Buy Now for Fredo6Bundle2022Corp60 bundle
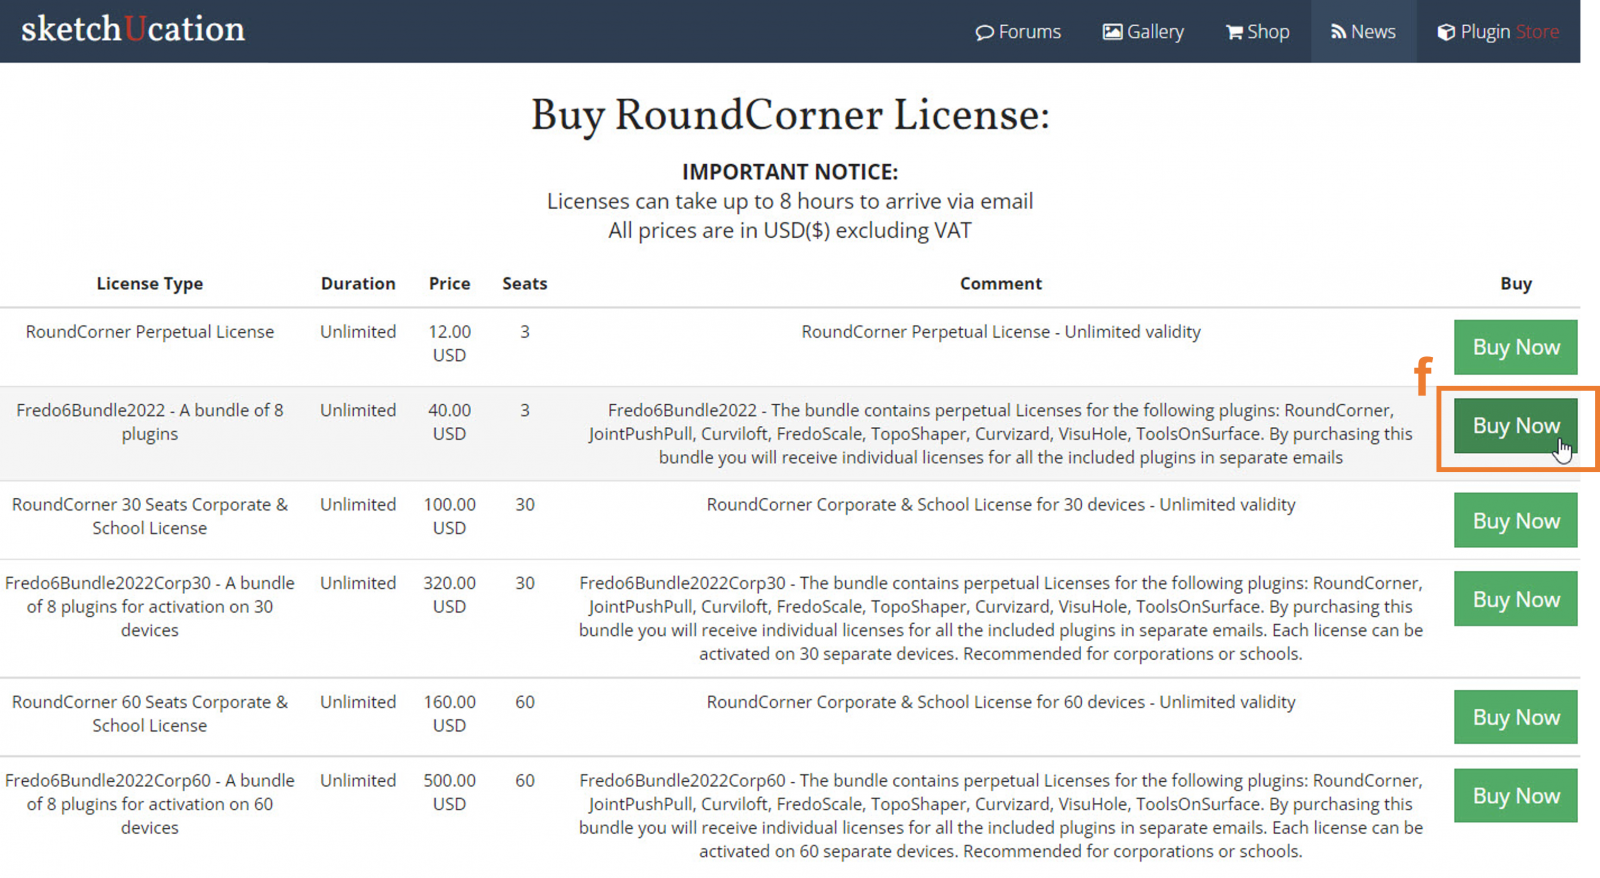1600x878 pixels. [1516, 796]
